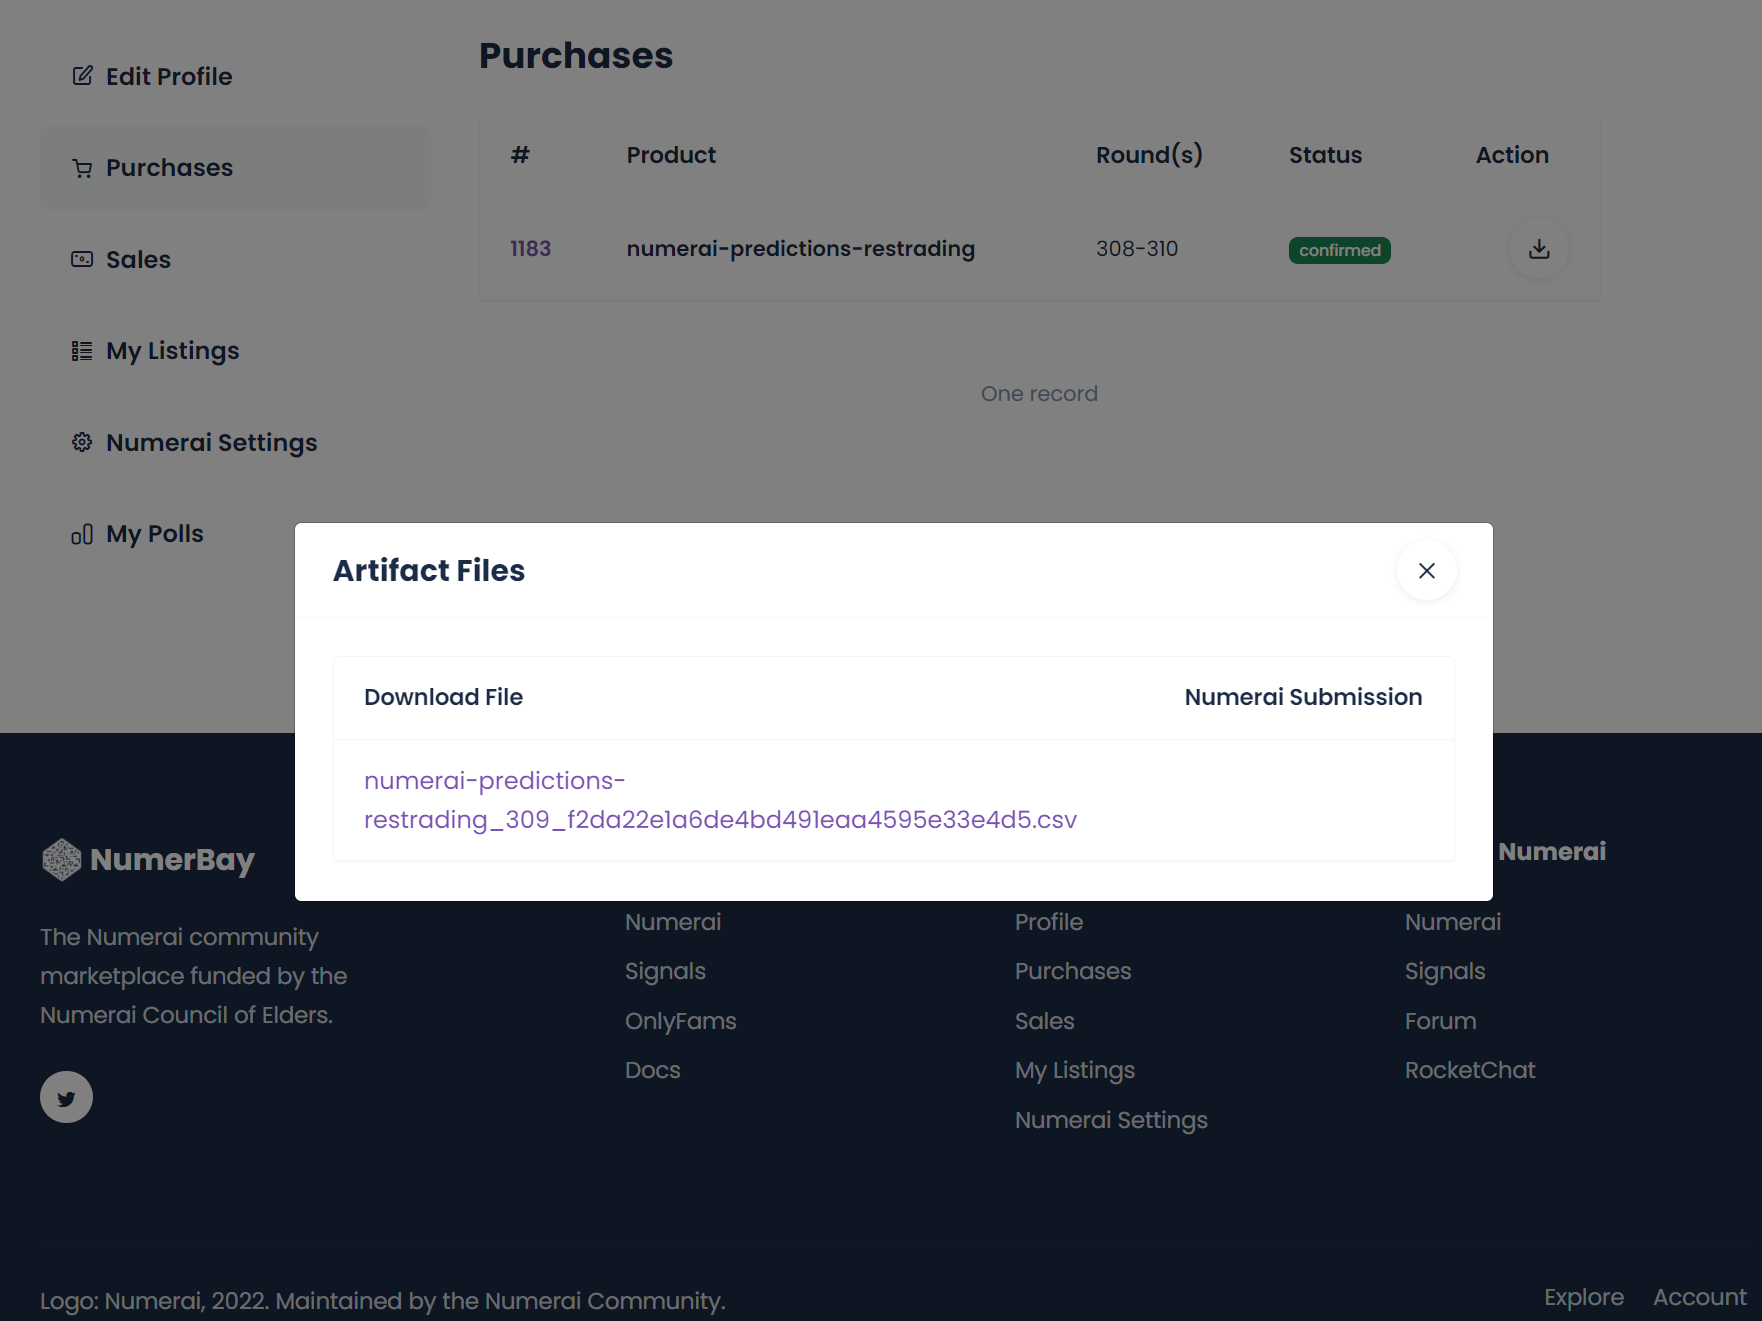Viewport: 1762px width, 1321px height.
Task: Click the Purchases cart icon
Action: 82,168
